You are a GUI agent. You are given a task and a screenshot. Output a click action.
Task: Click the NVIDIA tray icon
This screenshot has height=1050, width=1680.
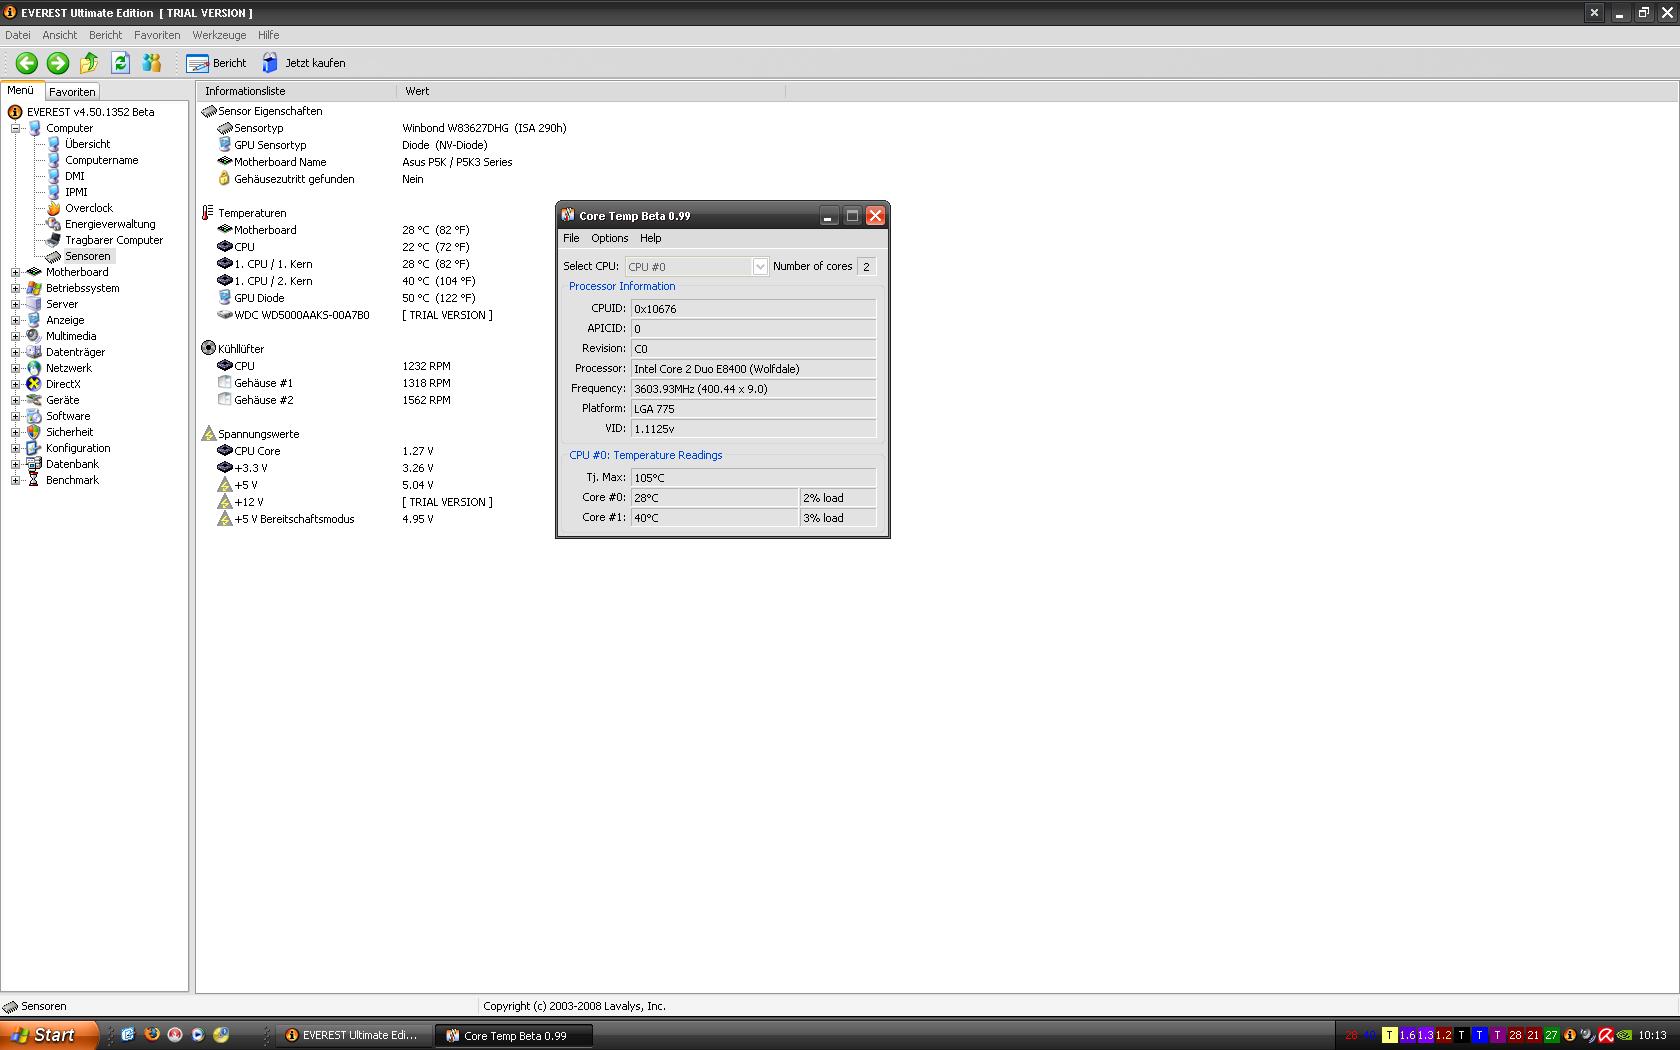(x=1625, y=1036)
